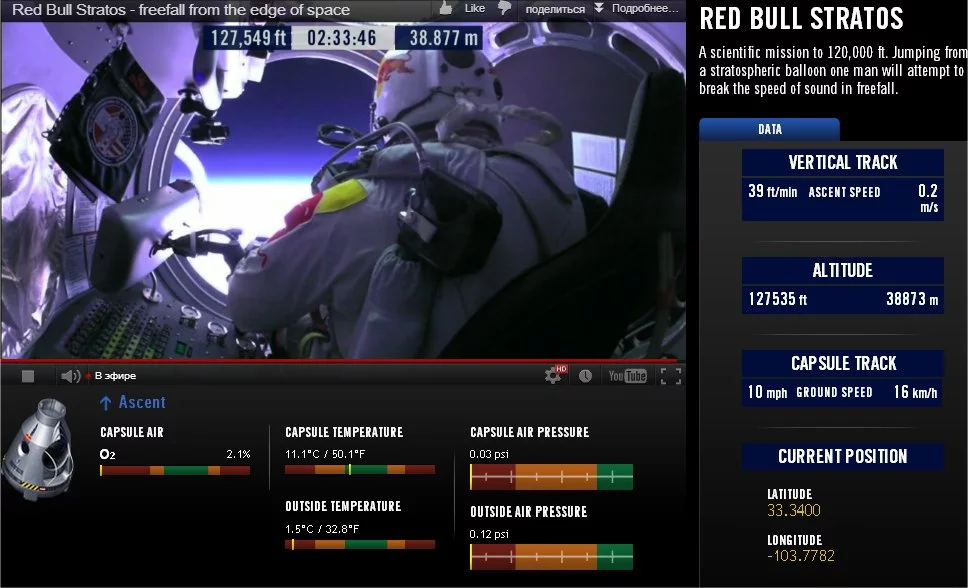Viewport: 968px width, 588px height.
Task: Stop the live video playback
Action: [28, 376]
